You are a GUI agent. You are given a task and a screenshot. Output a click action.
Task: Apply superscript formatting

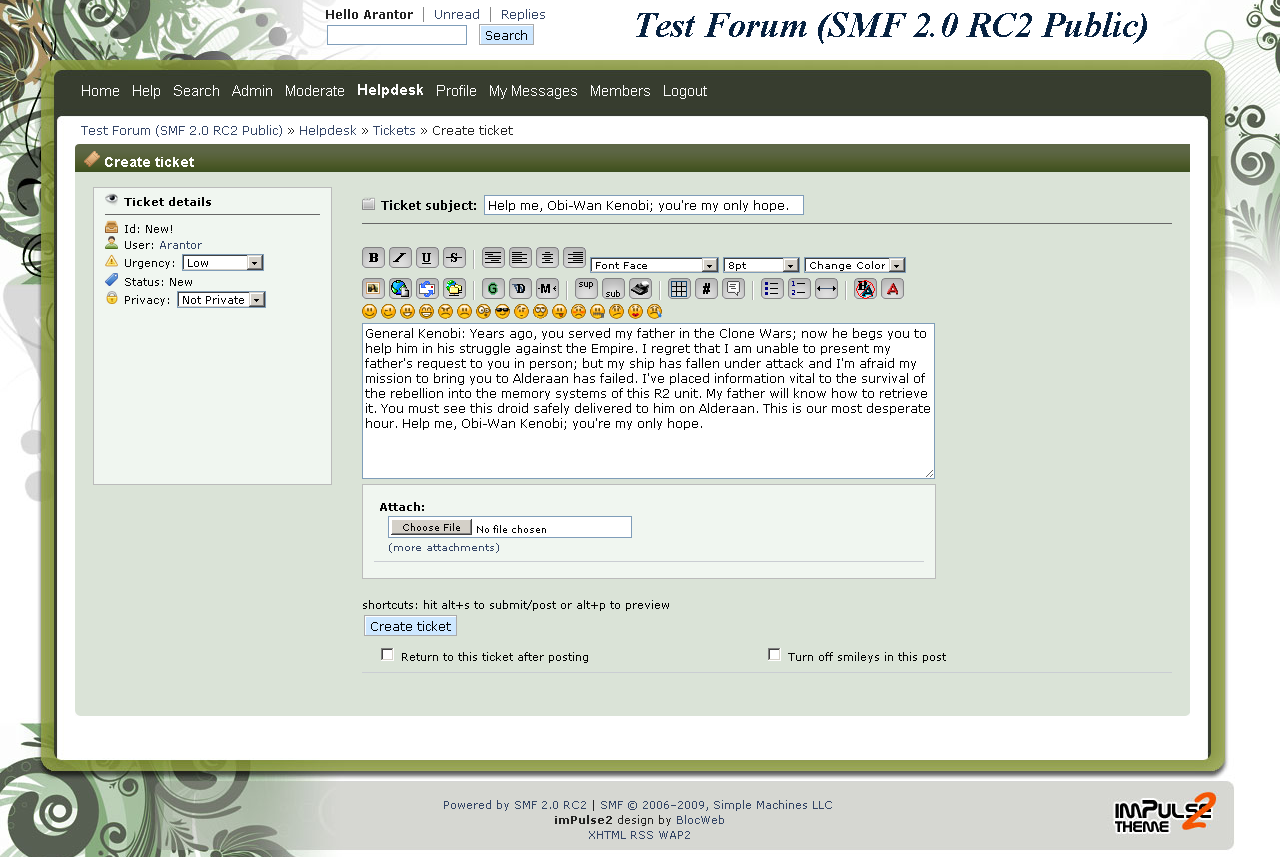[x=586, y=289]
